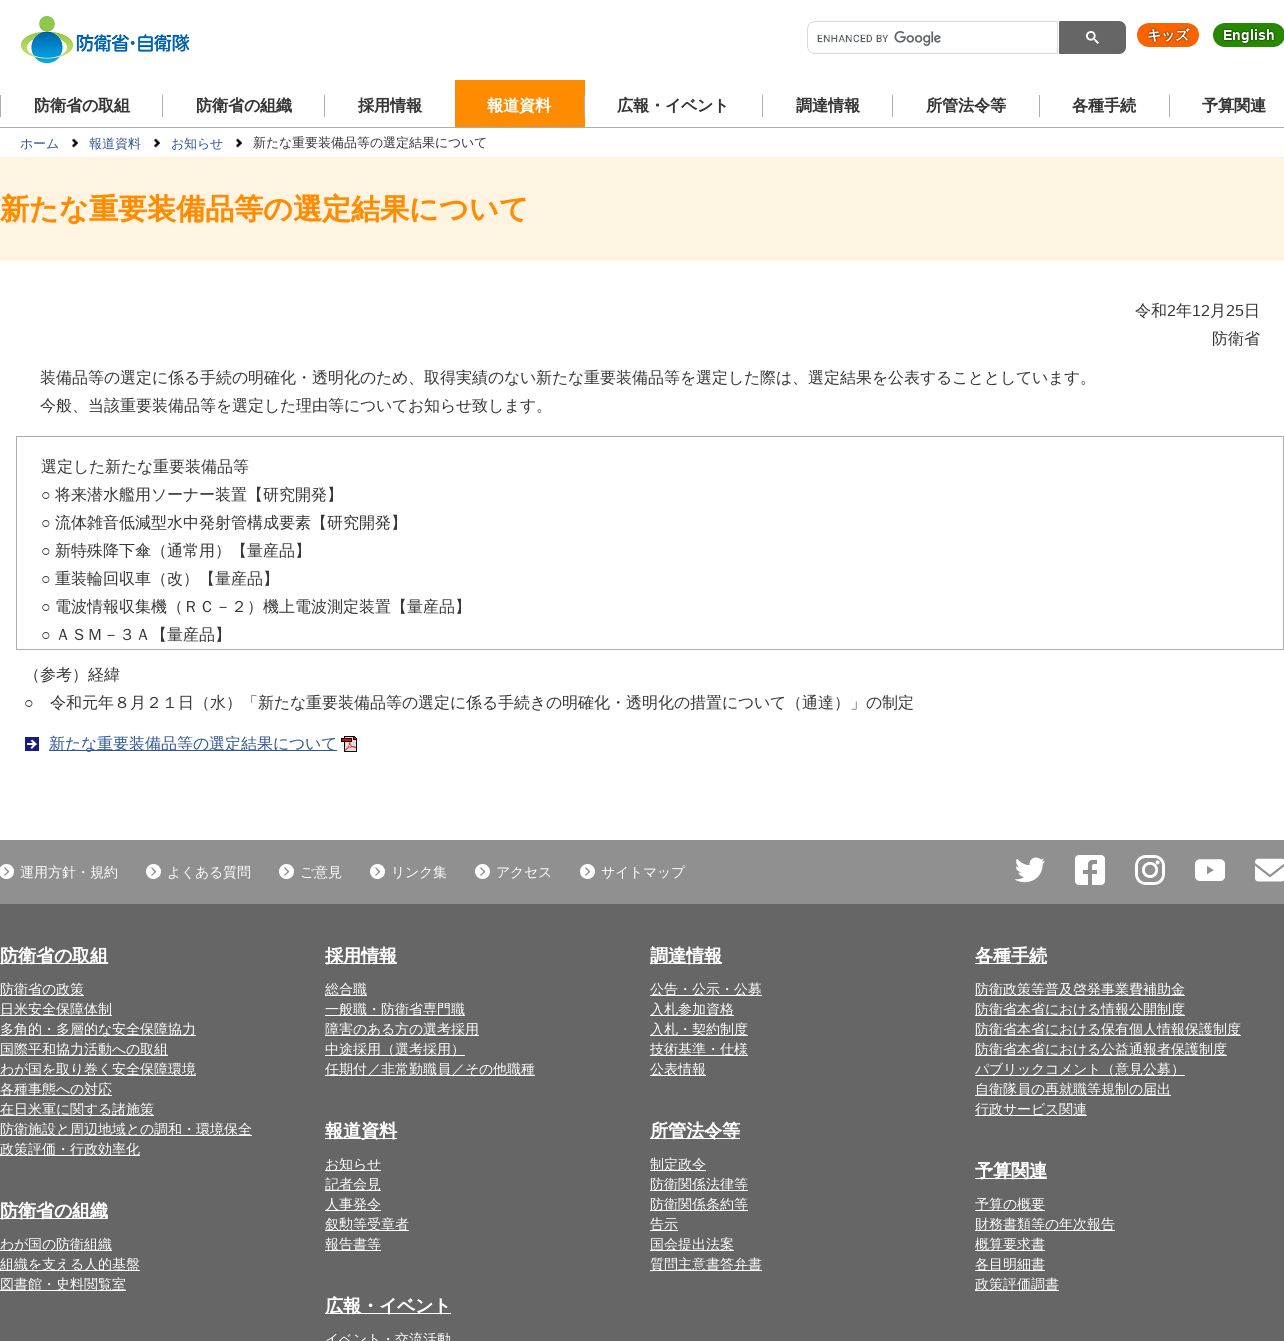The image size is (1284, 1341).
Task: Open 防衛省の組織 in the top navigation
Action: [244, 105]
